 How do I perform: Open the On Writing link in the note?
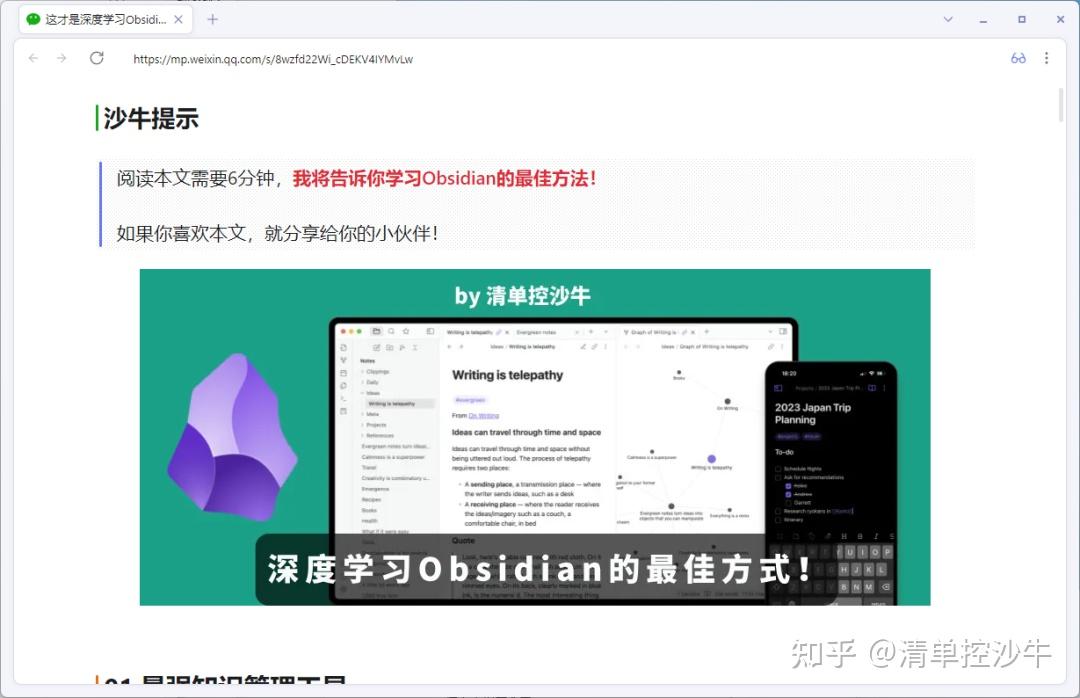click(x=483, y=415)
